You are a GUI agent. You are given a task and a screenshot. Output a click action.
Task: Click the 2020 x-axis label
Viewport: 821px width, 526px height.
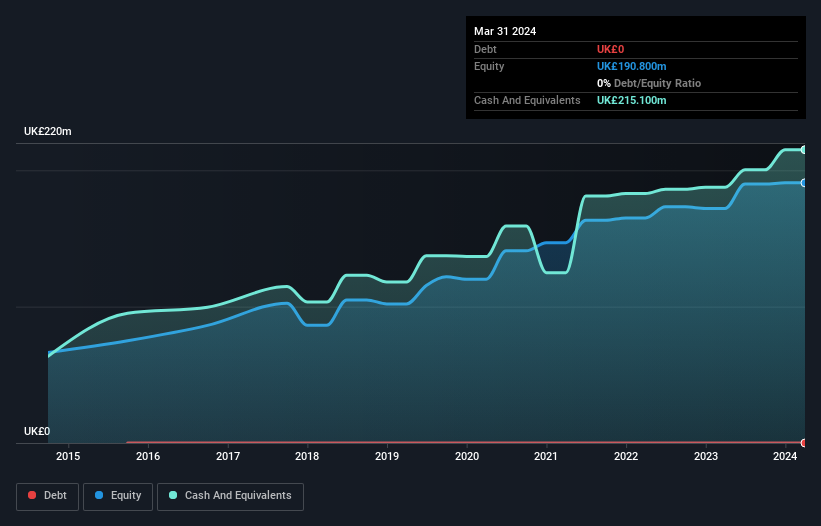pos(467,456)
